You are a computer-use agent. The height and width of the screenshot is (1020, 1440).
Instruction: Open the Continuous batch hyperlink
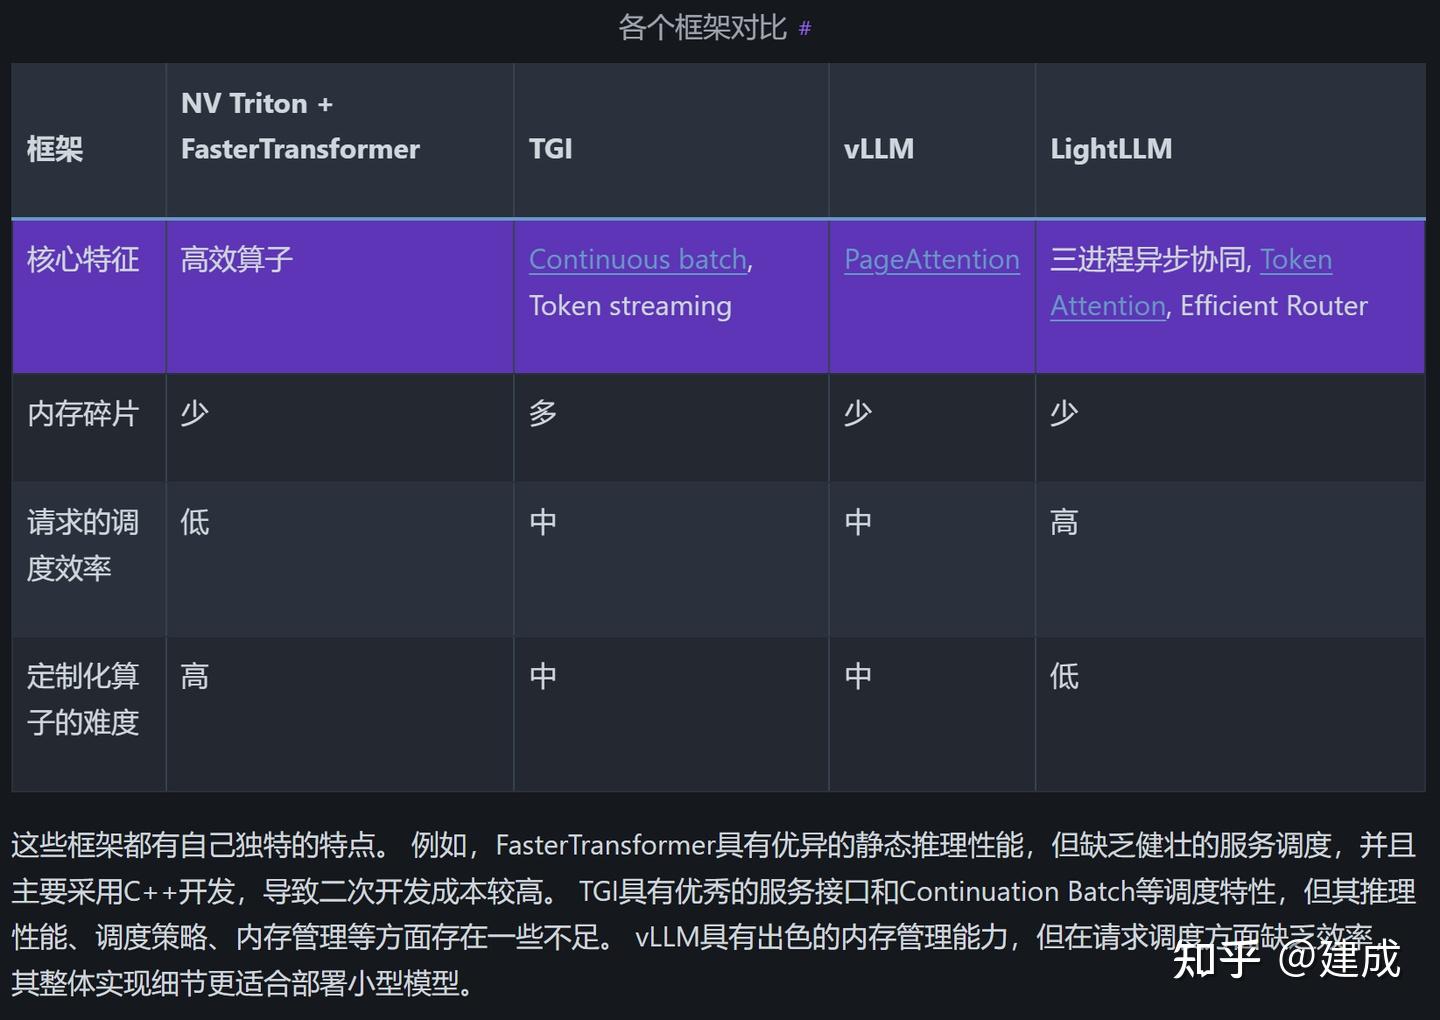pos(637,259)
